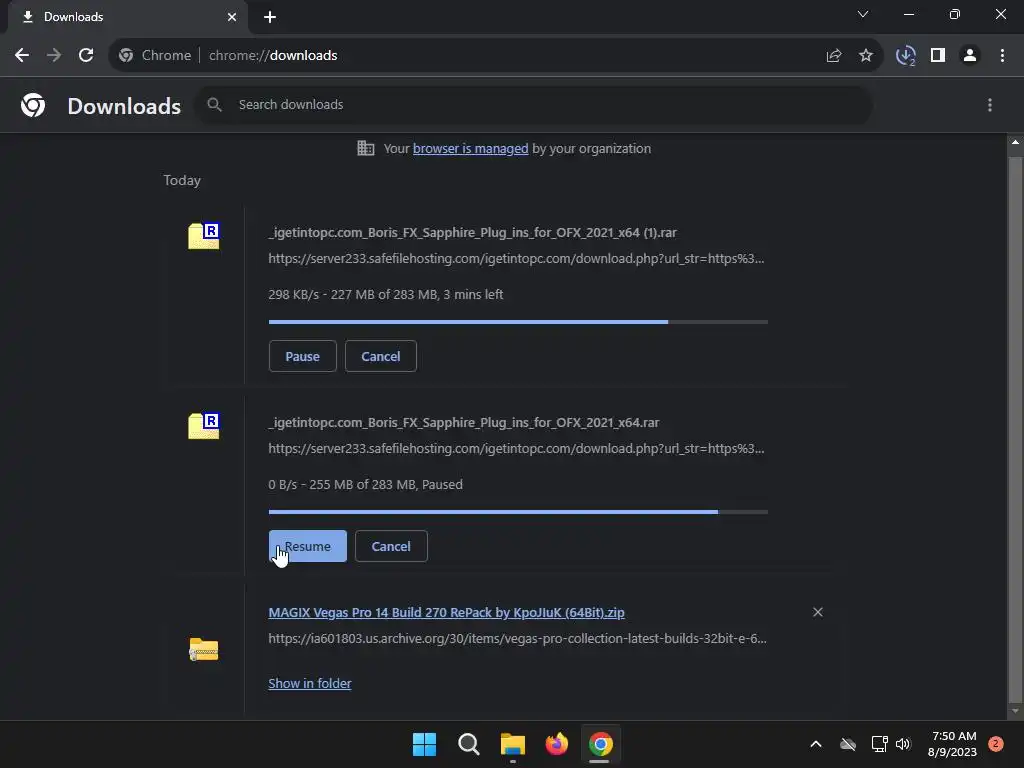Click the zip folder icon for MAGIX Vegas Pro

[204, 649]
